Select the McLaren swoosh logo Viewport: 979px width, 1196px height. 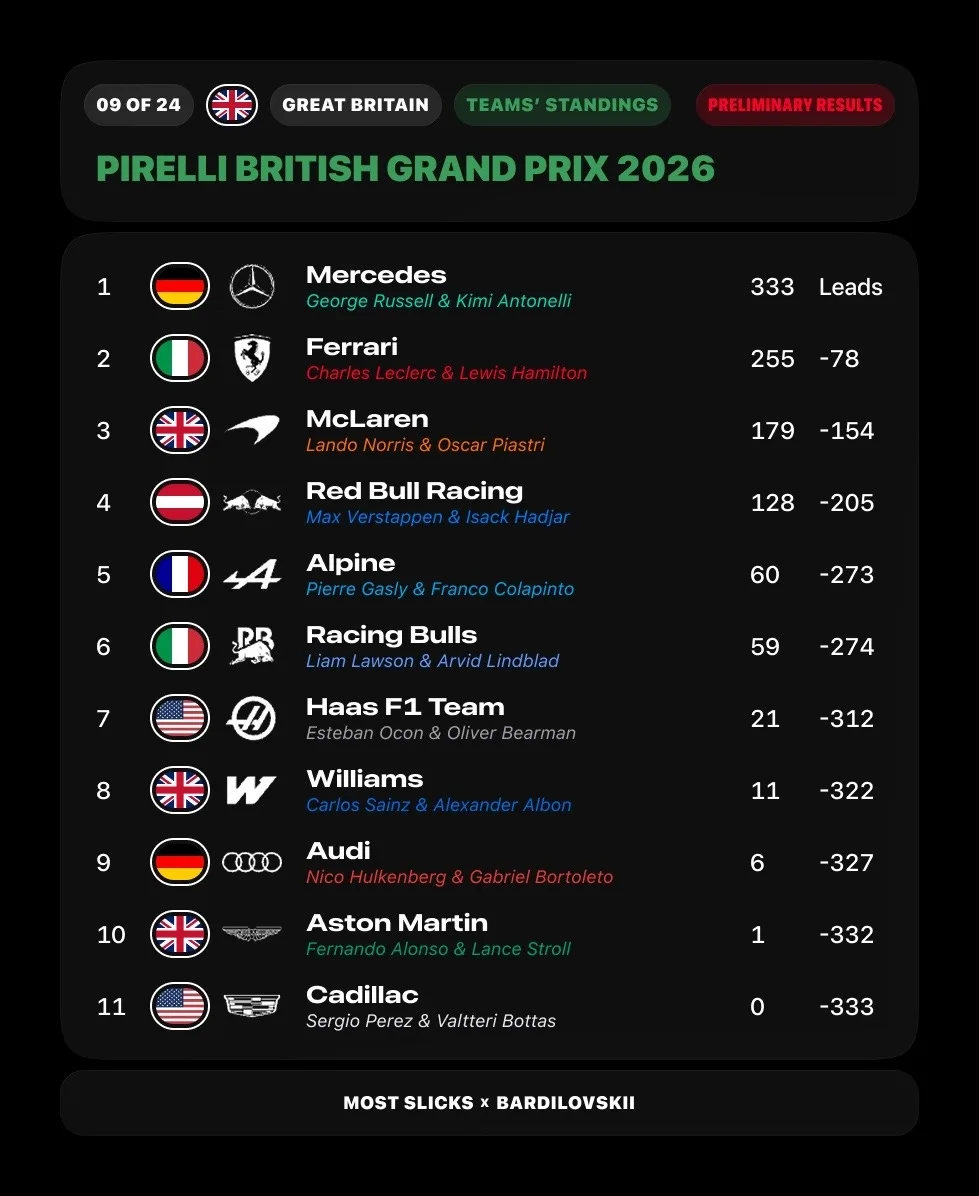point(252,430)
